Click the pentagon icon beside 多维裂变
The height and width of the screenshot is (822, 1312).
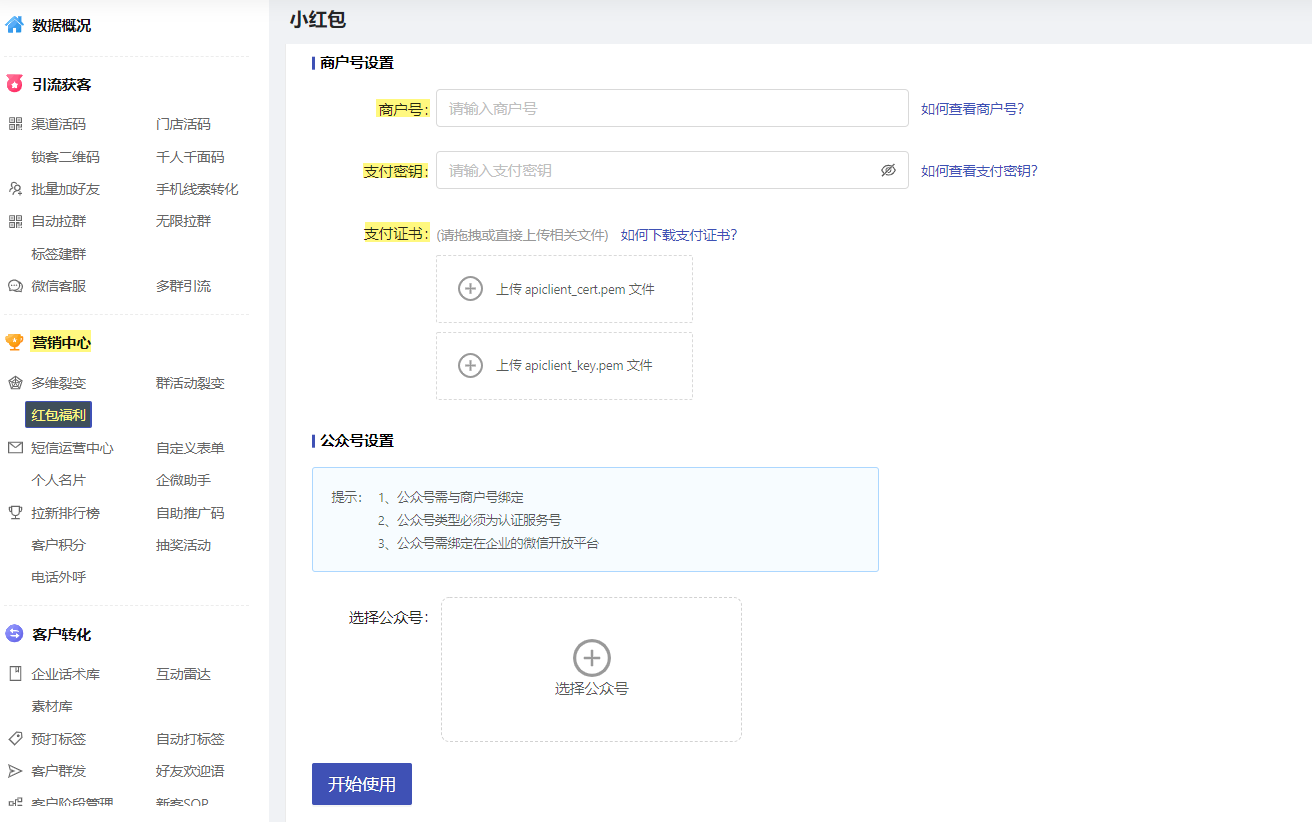(x=15, y=383)
